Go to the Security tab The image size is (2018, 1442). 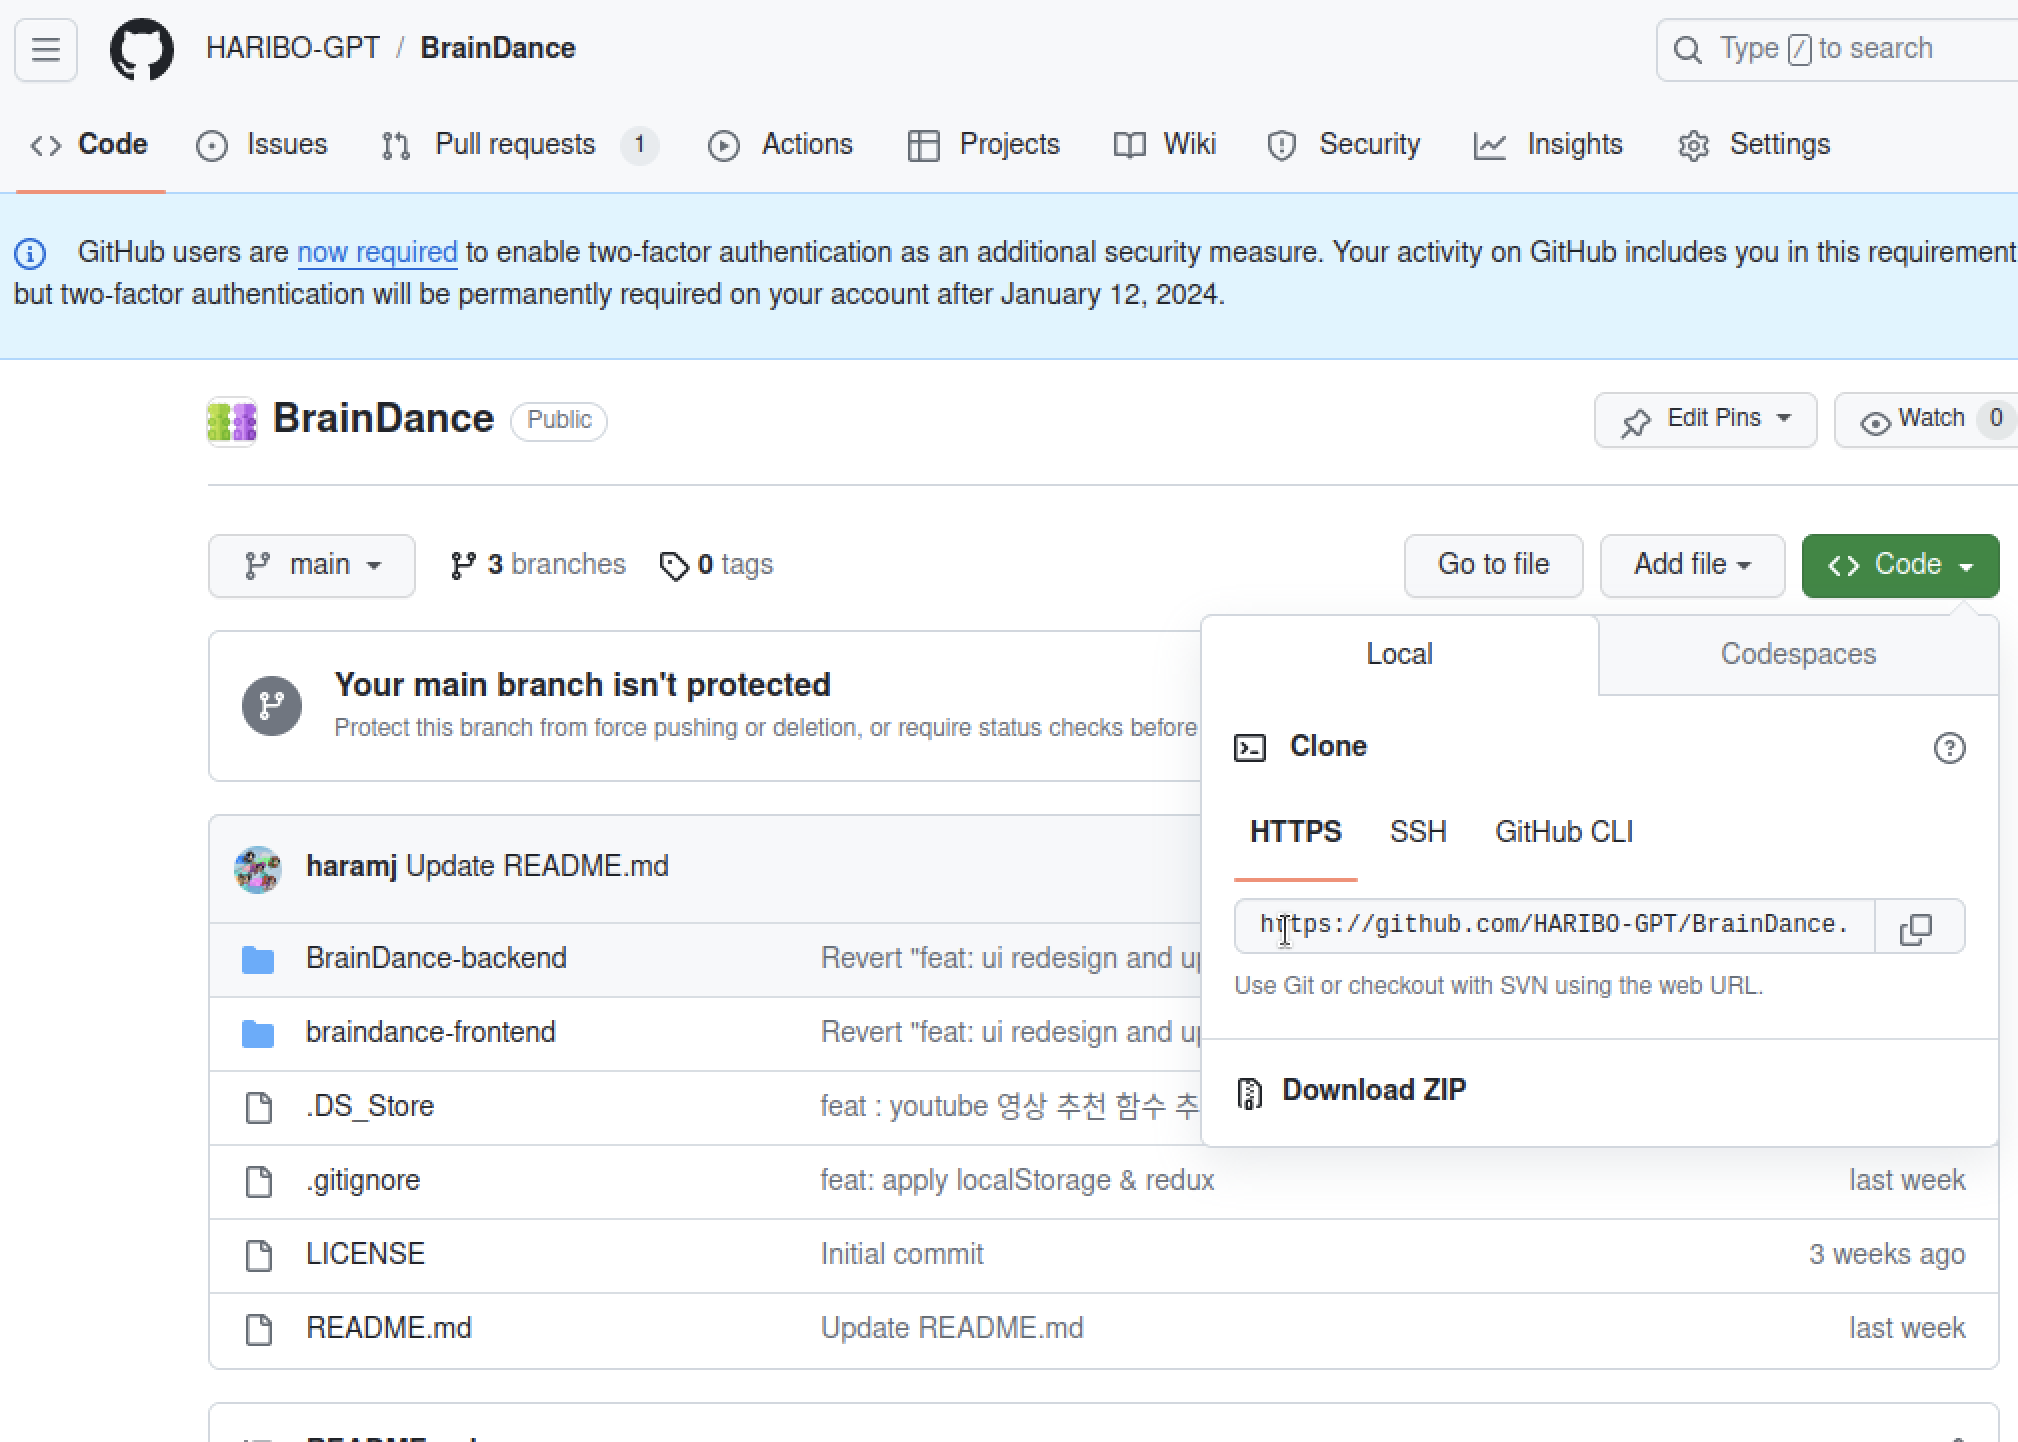(x=1343, y=145)
